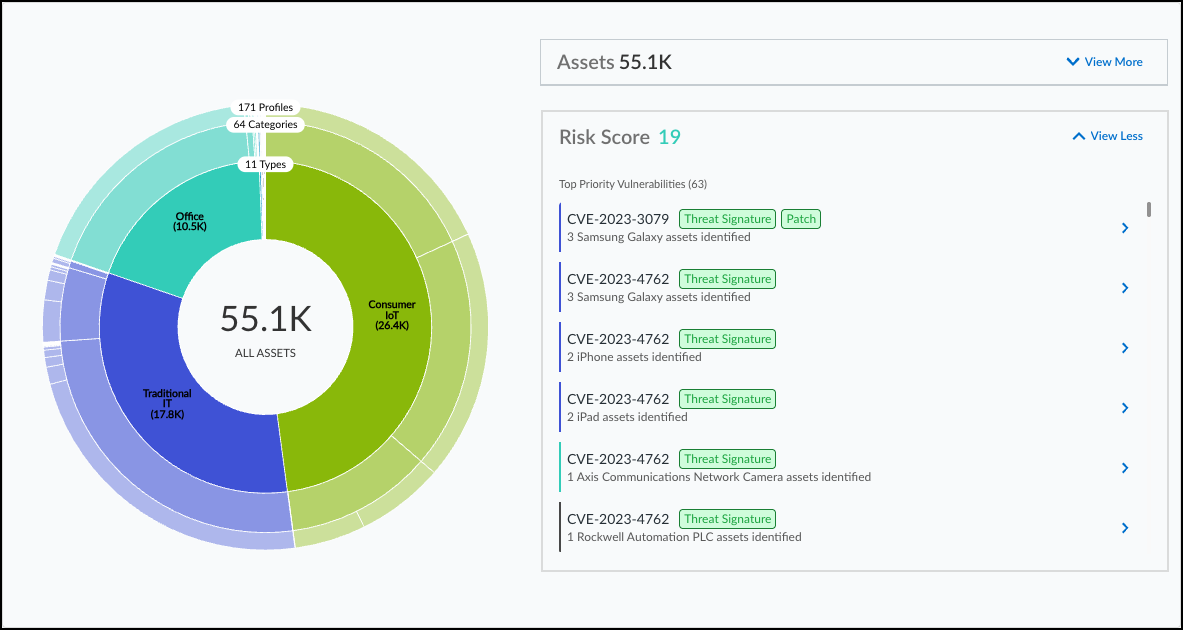Image resolution: width=1183 pixels, height=630 pixels.
Task: Click the 64 Categories ring label
Action: pos(265,125)
